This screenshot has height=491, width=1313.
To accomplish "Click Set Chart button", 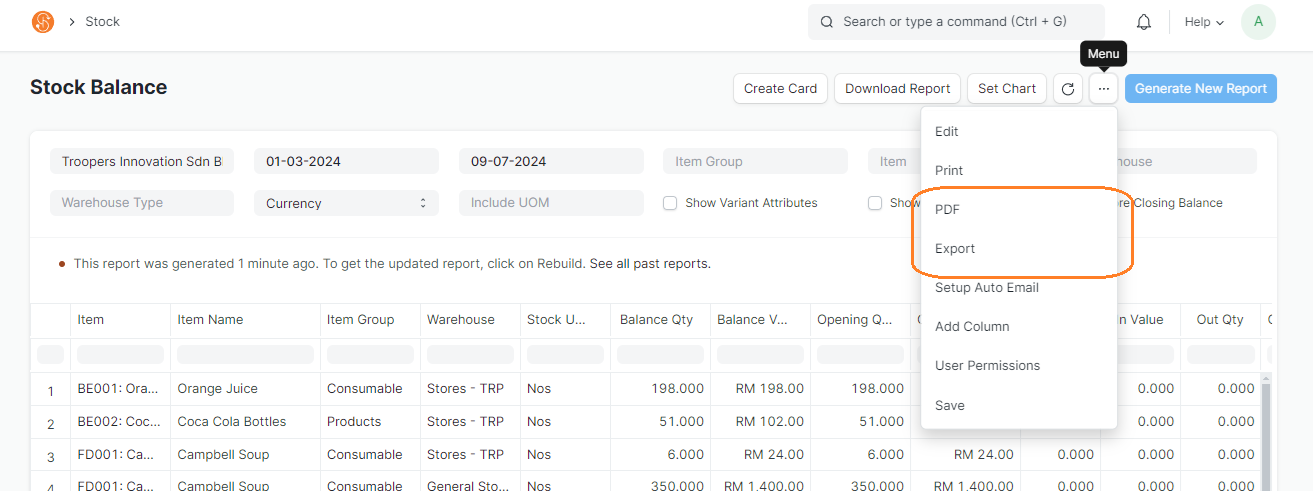I will (1007, 88).
